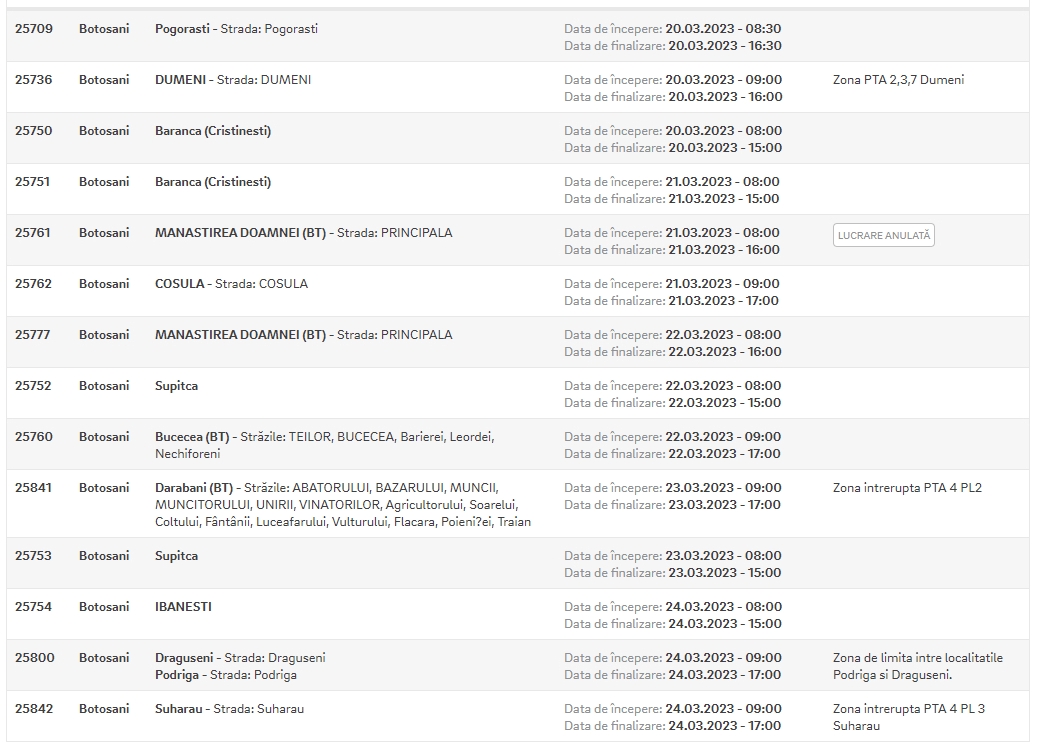This screenshot has height=748, width=1037.
Task: Select work order number 25777
Action: coord(33,335)
